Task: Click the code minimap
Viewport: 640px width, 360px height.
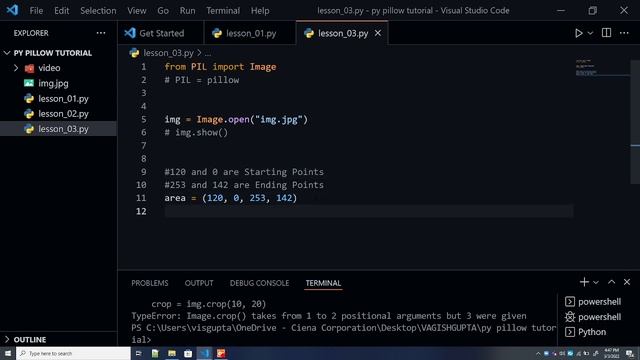Action: point(602,68)
